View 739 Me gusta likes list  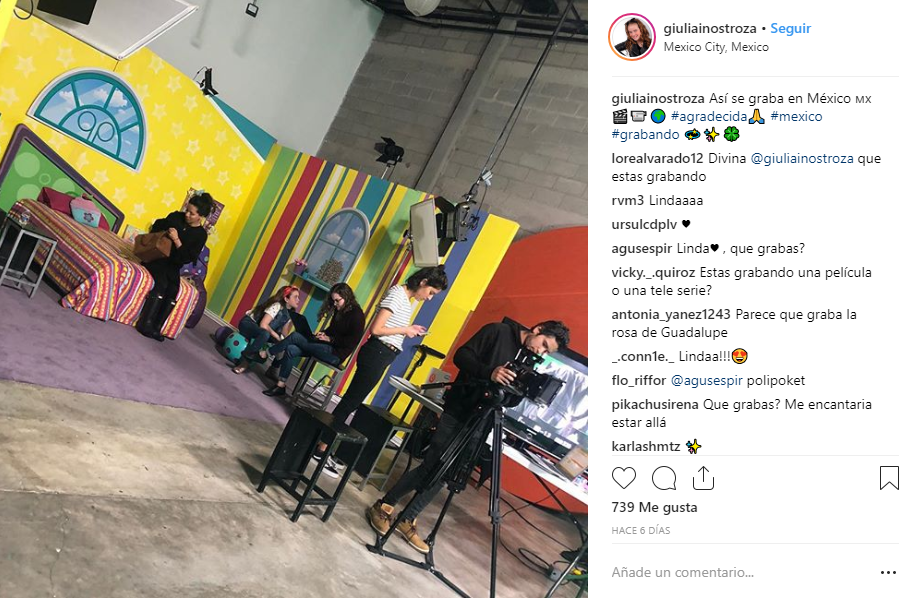(x=654, y=507)
